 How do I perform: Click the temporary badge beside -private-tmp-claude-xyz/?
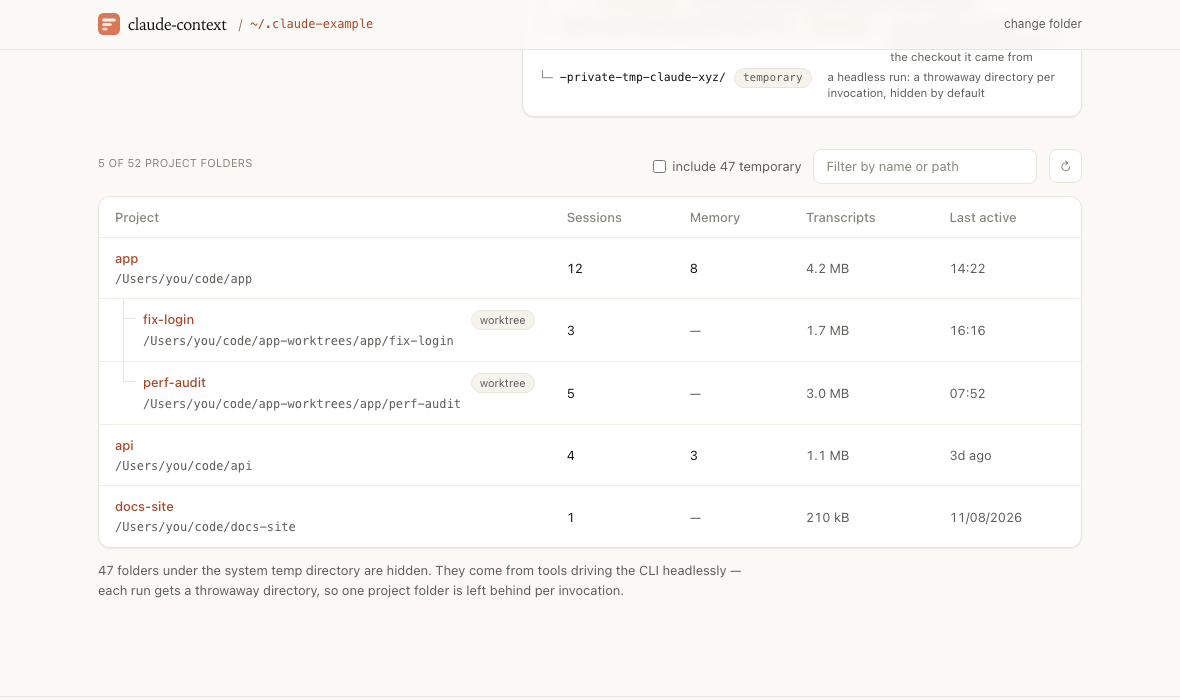773,78
